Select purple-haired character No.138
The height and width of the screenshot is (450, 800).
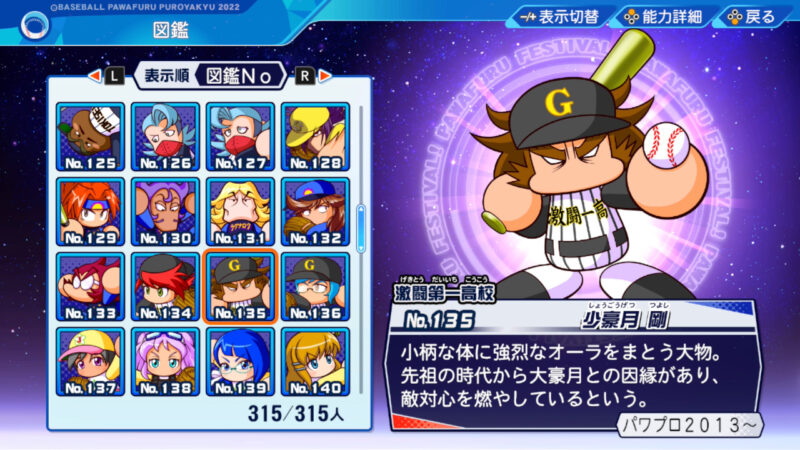click(x=165, y=362)
